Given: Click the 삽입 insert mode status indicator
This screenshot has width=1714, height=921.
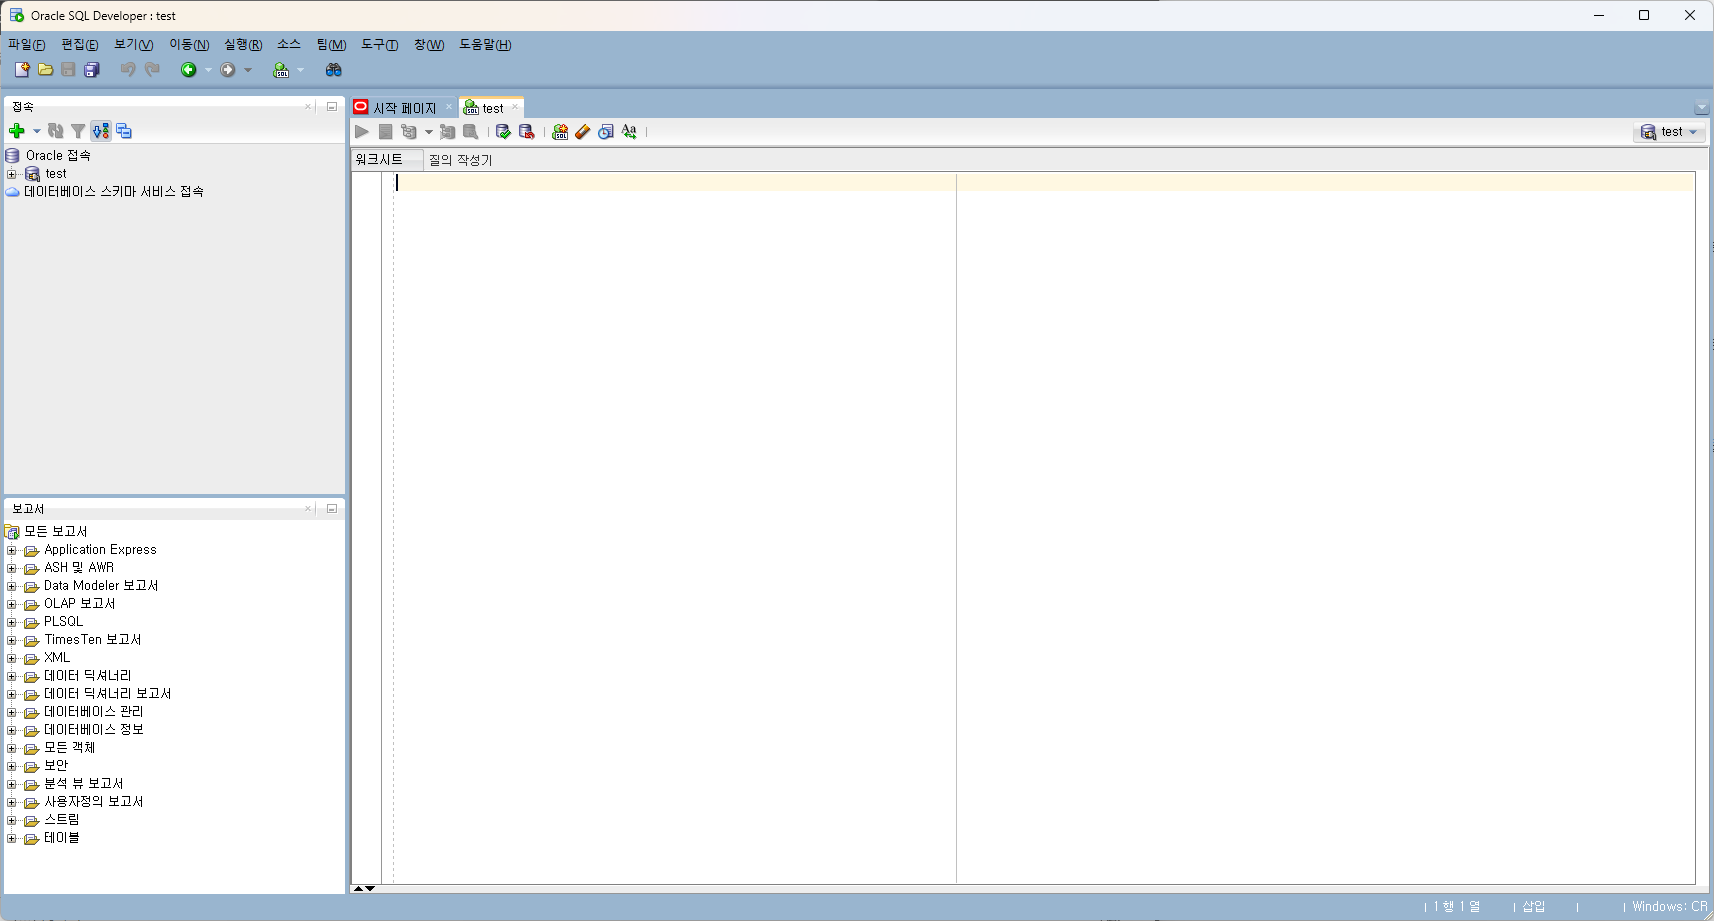Looking at the screenshot, I should click(x=1534, y=907).
